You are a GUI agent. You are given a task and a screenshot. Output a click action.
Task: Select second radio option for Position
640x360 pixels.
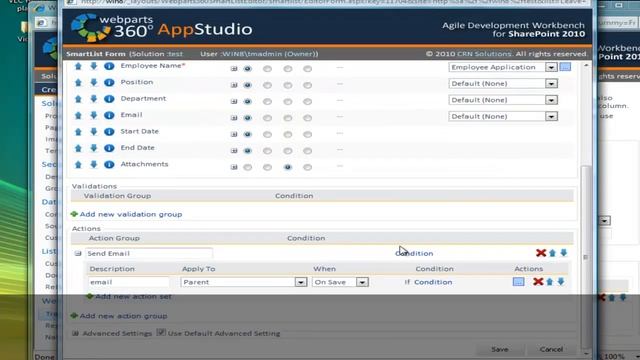pos(267,85)
